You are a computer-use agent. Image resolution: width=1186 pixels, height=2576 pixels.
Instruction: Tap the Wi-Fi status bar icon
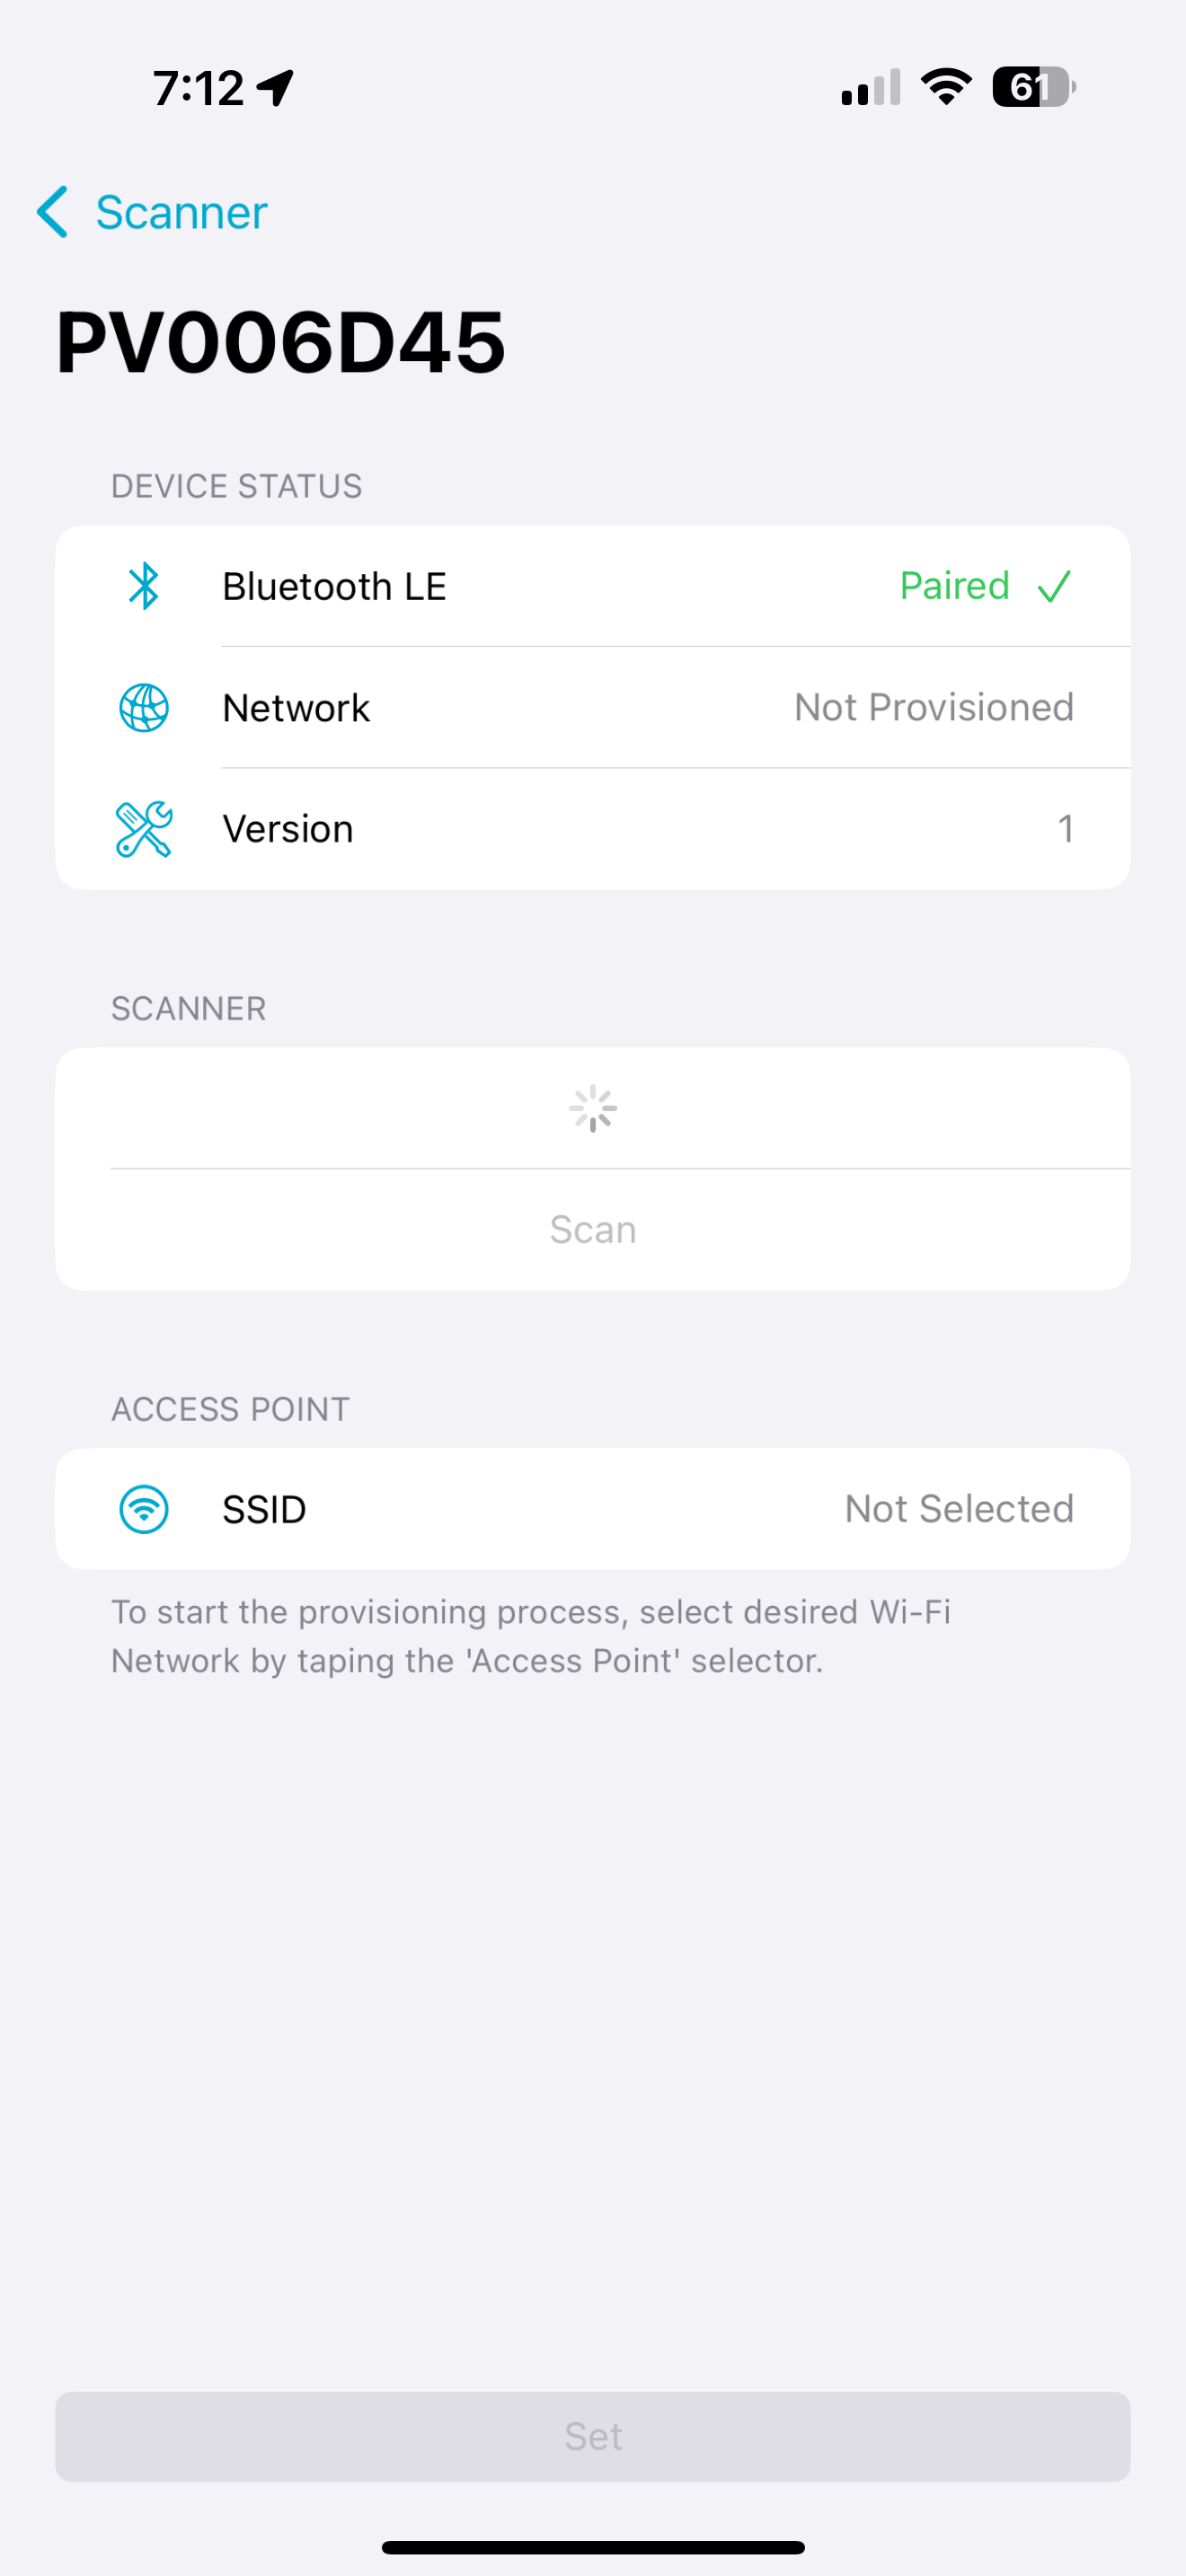click(x=946, y=87)
